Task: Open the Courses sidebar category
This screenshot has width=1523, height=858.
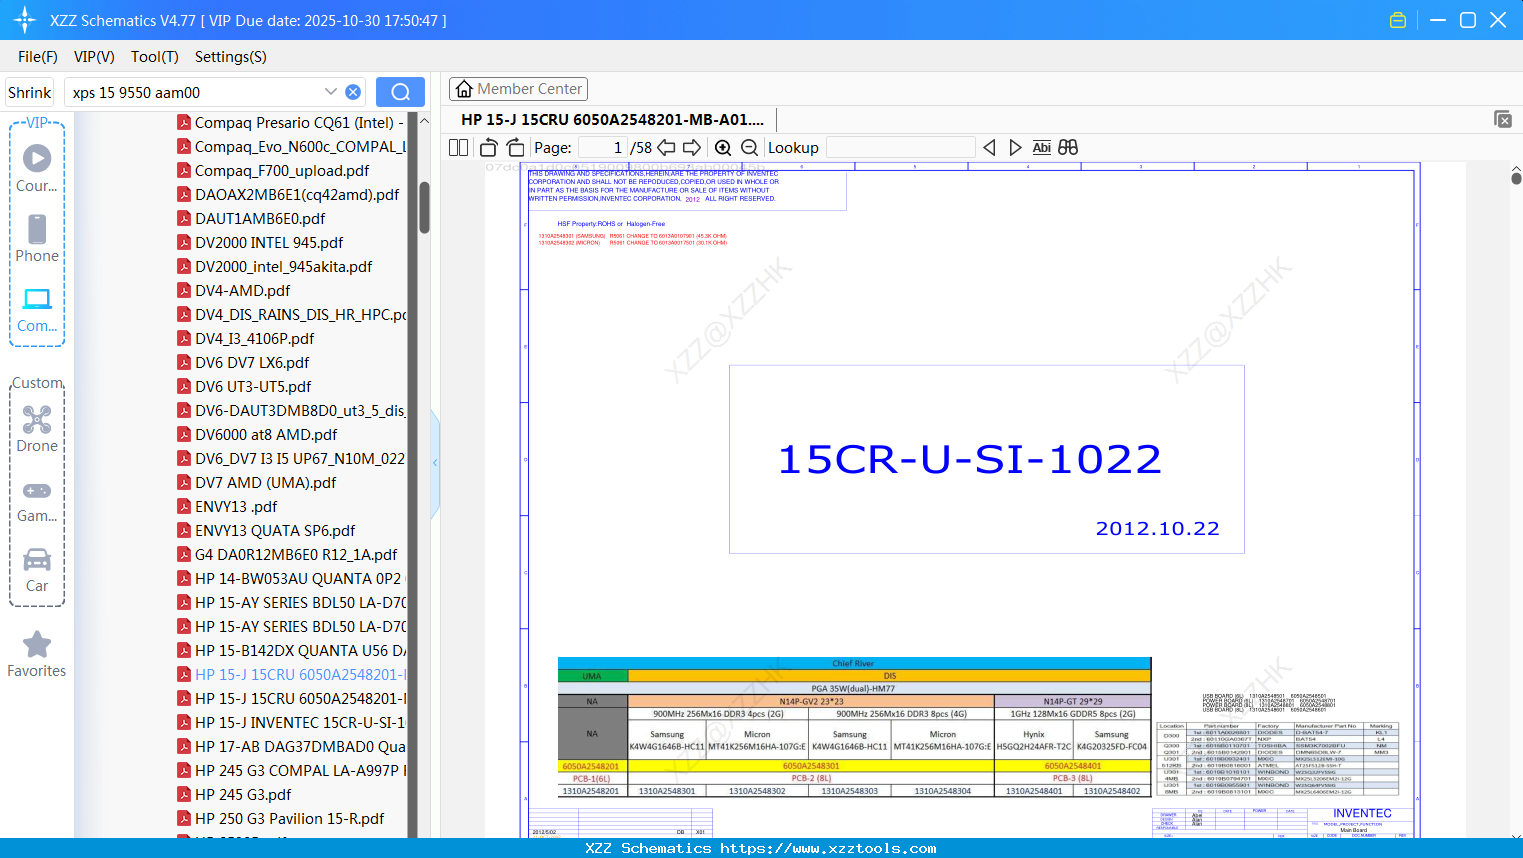Action: point(37,169)
